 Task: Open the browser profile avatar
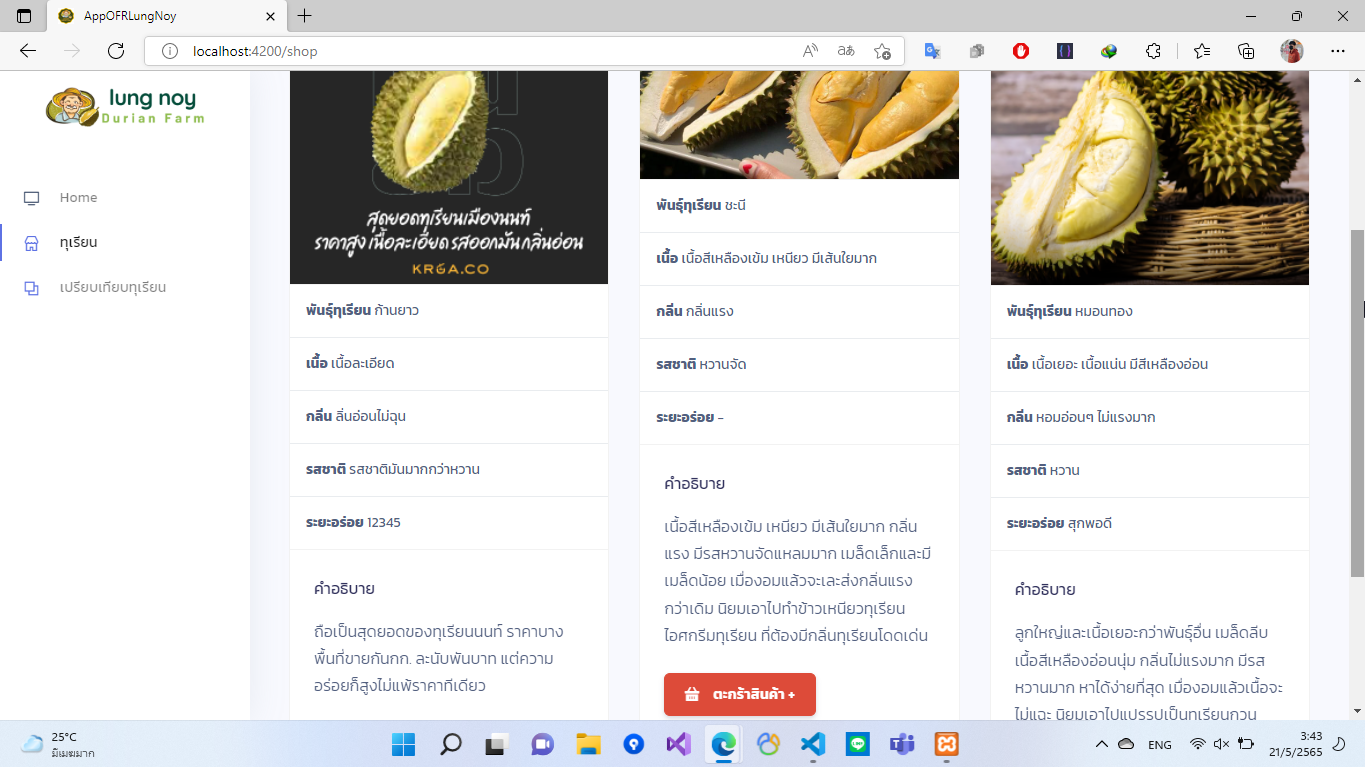pos(1292,51)
